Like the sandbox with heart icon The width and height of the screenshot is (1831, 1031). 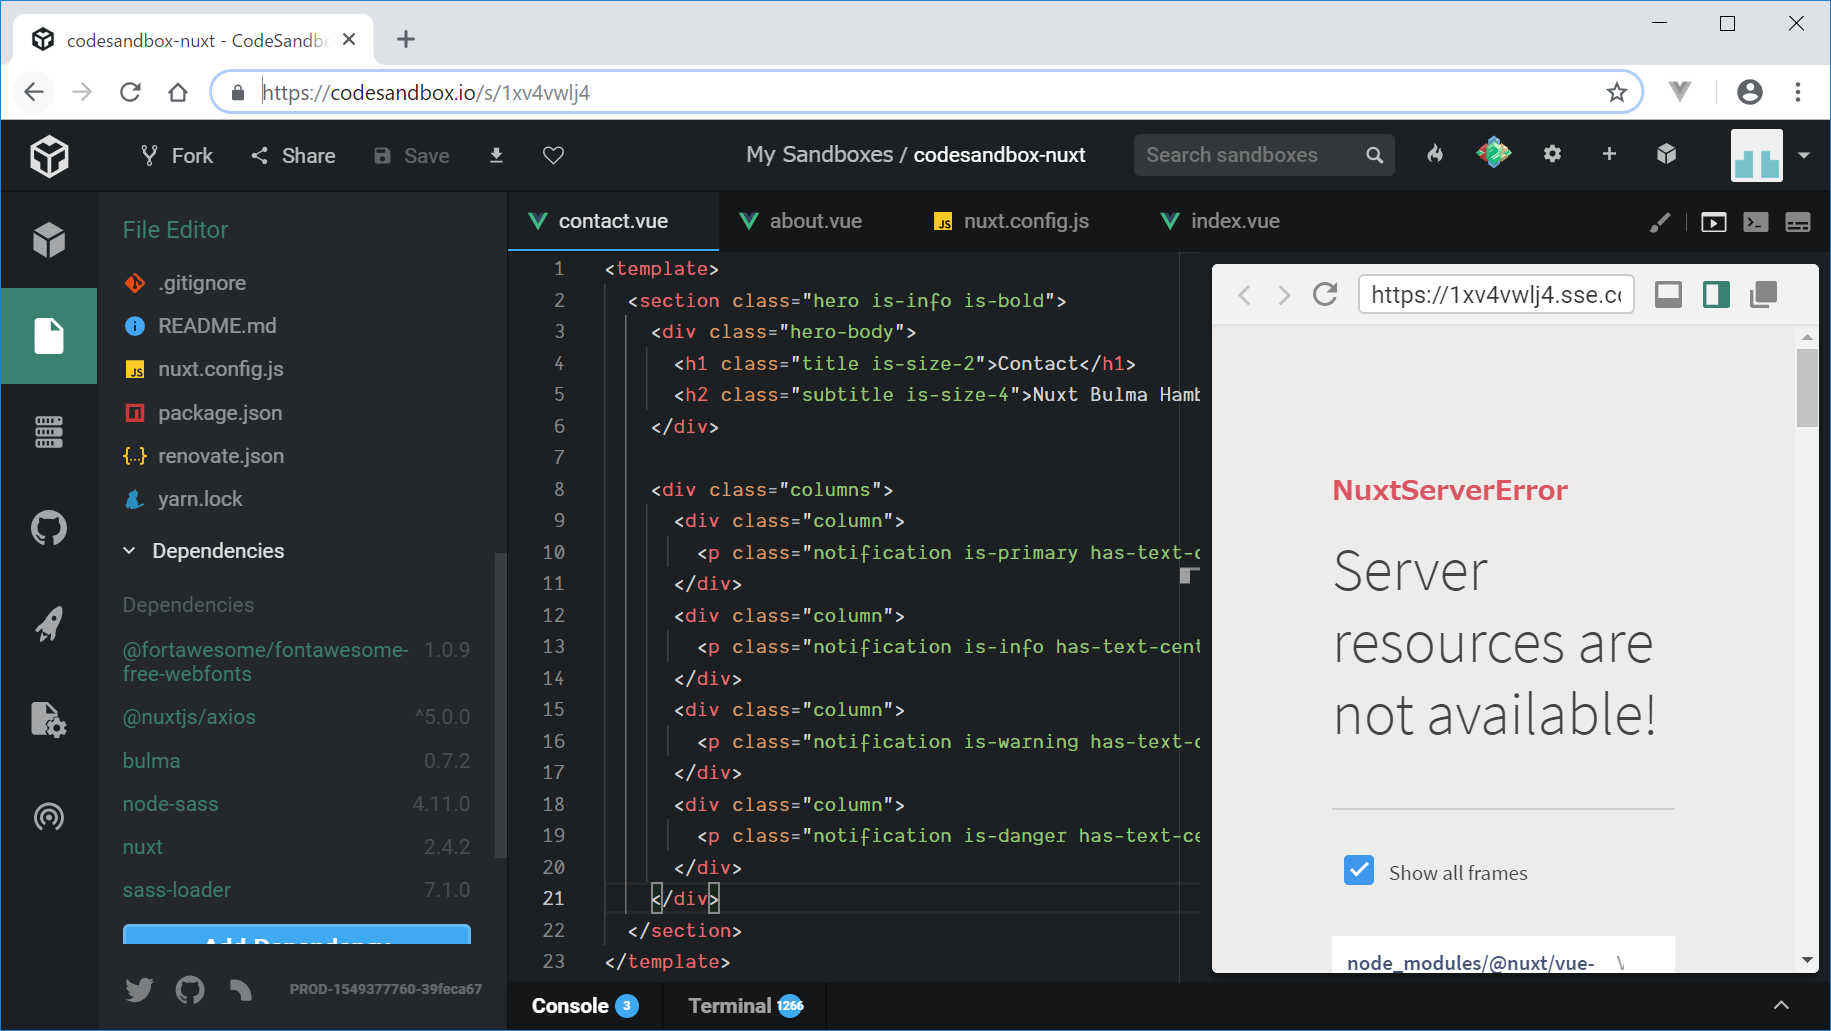[x=553, y=155]
